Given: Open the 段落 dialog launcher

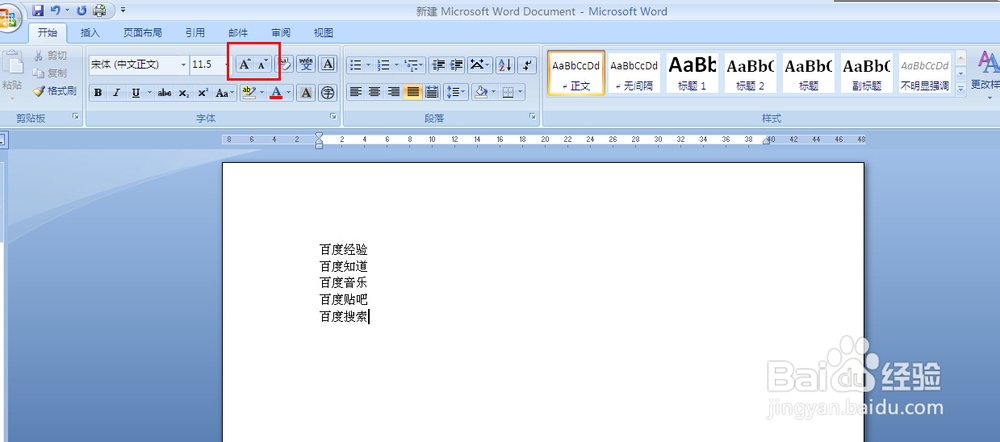Looking at the screenshot, I should pos(533,117).
